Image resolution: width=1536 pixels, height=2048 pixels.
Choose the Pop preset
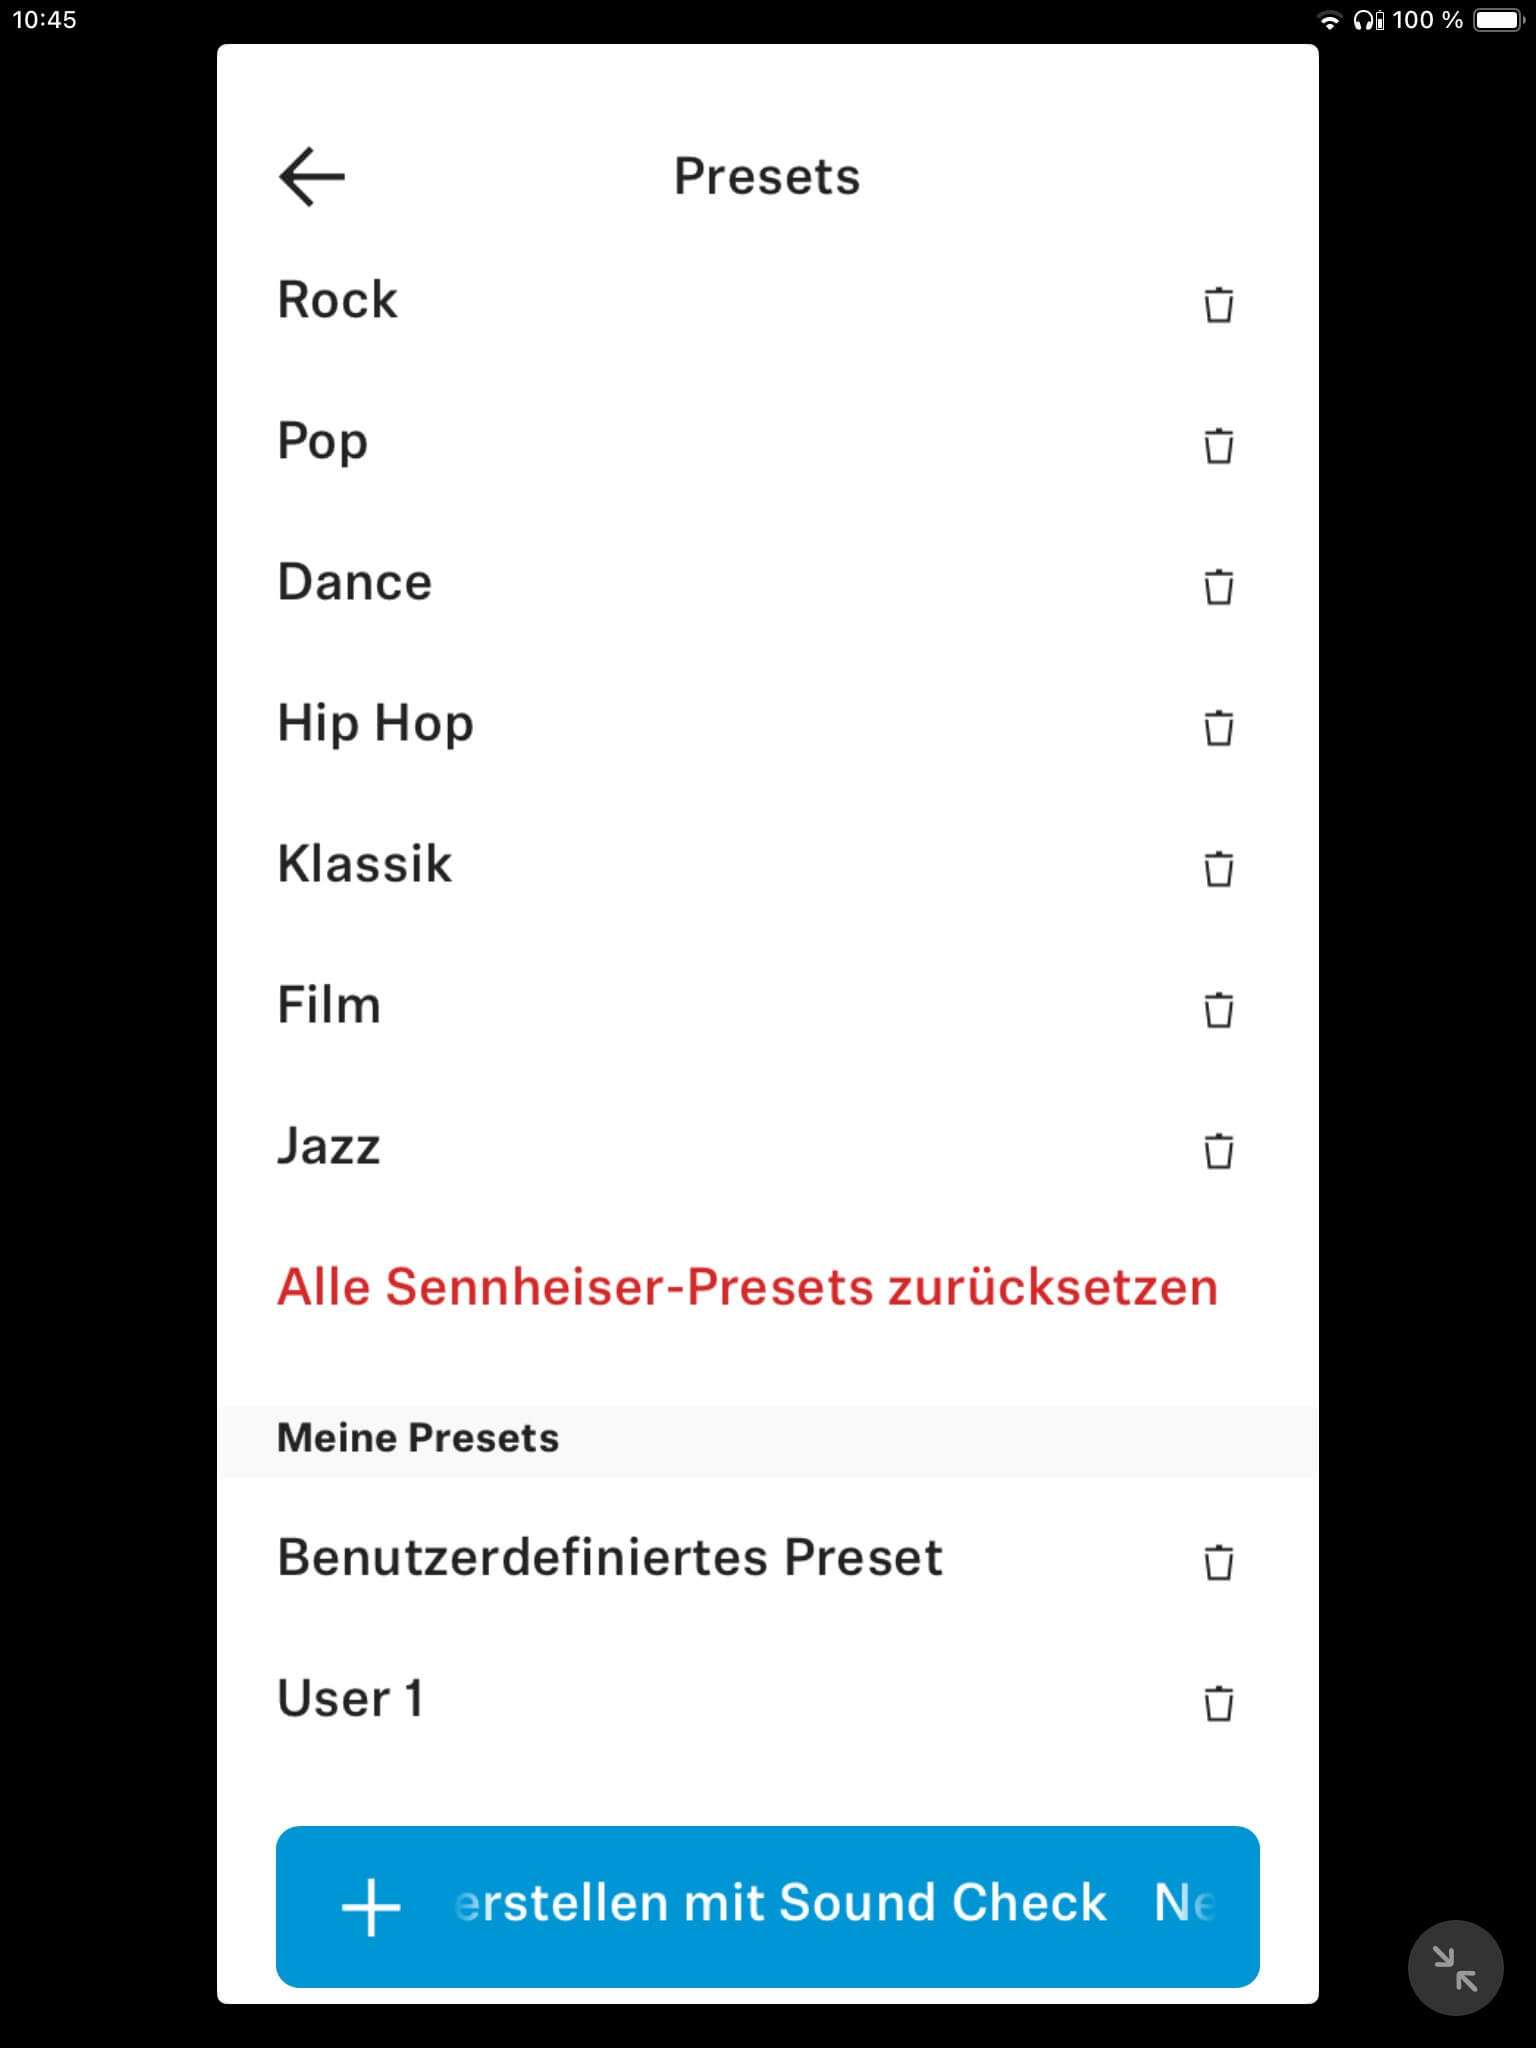[323, 442]
